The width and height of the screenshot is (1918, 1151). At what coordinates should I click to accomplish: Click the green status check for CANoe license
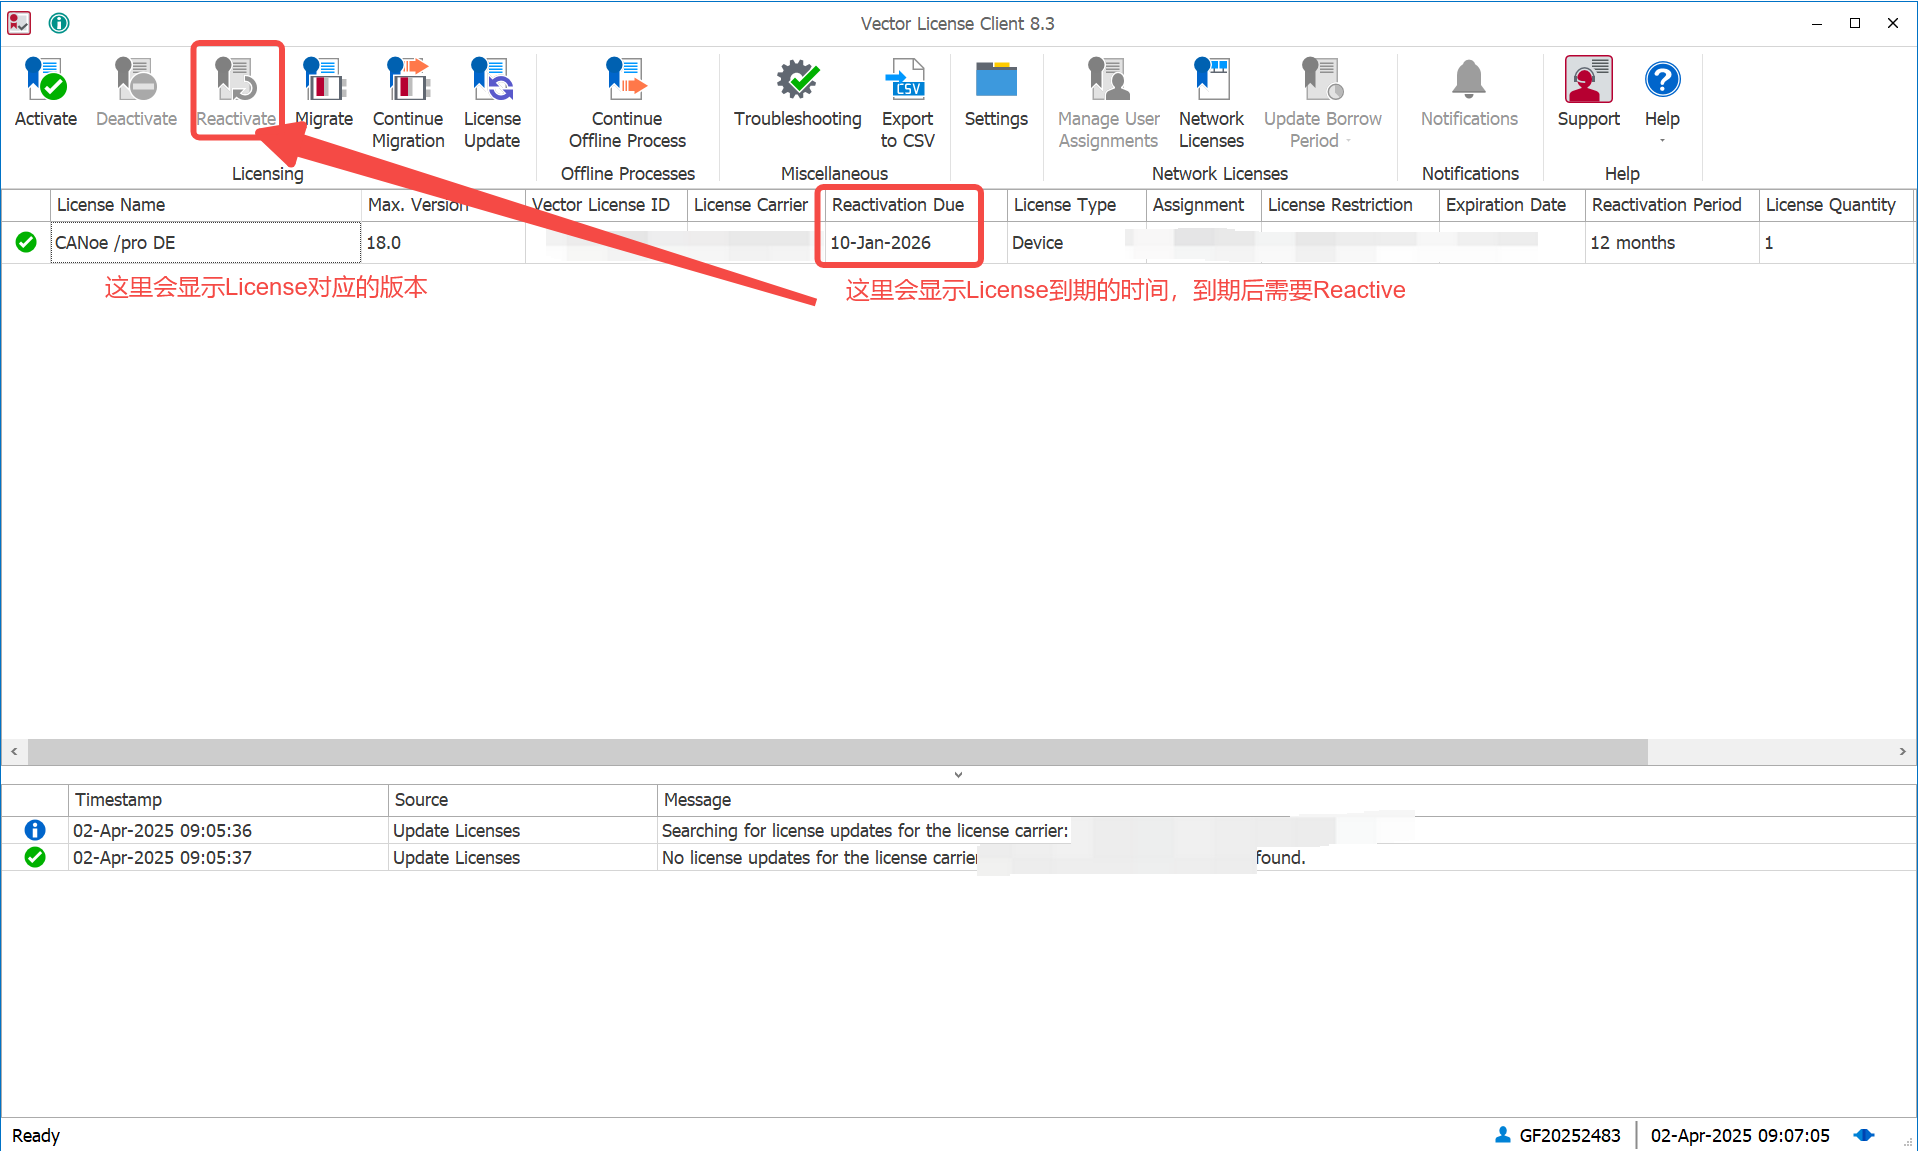pos(26,242)
